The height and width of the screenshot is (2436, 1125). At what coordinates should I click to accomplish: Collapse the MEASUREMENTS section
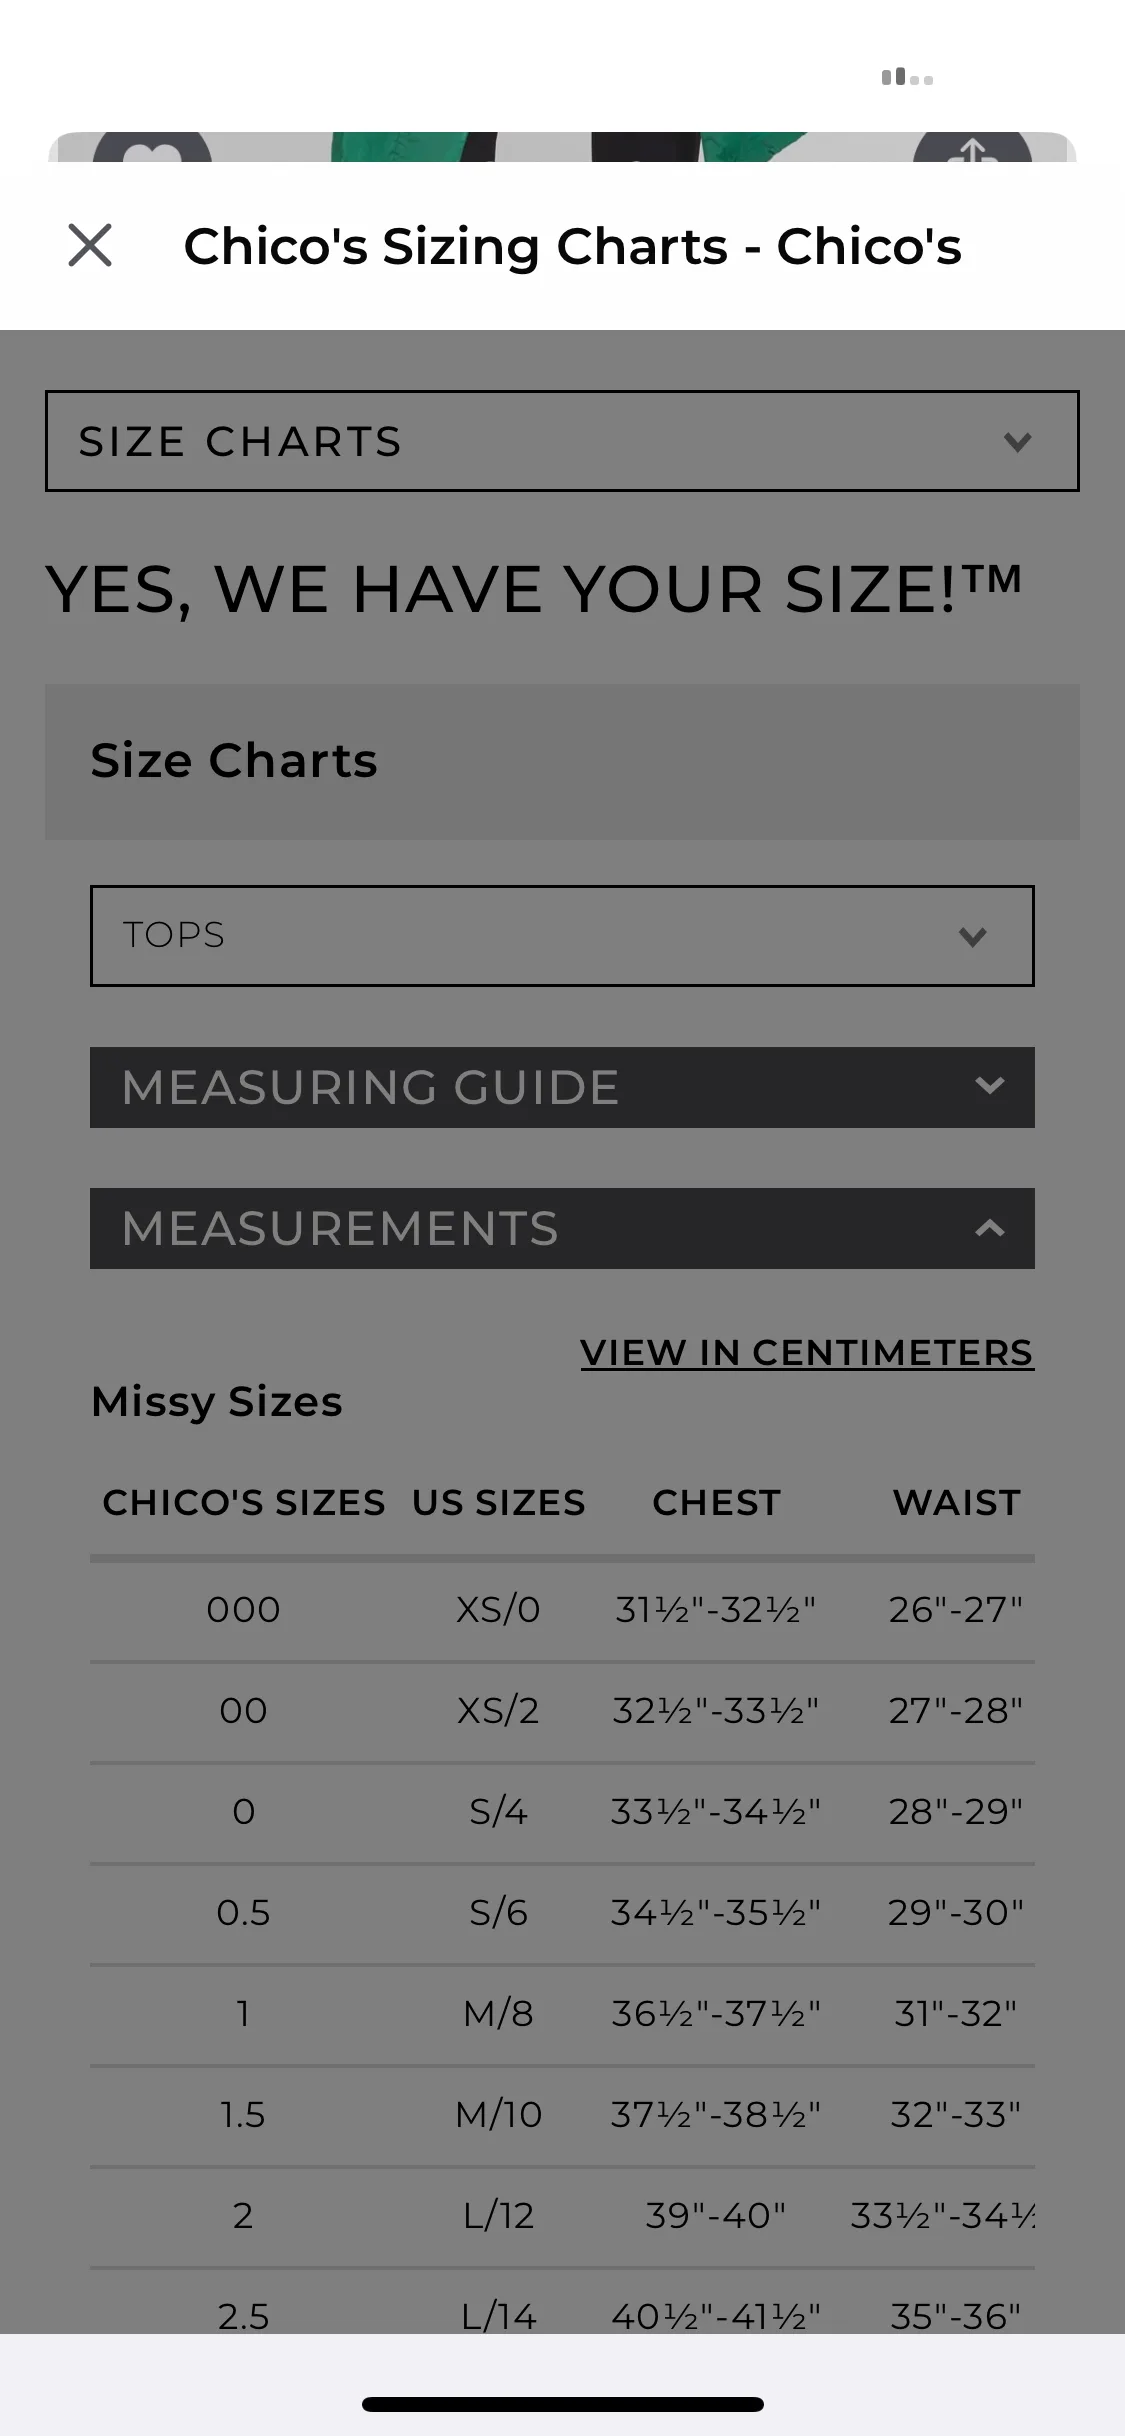(562, 1228)
